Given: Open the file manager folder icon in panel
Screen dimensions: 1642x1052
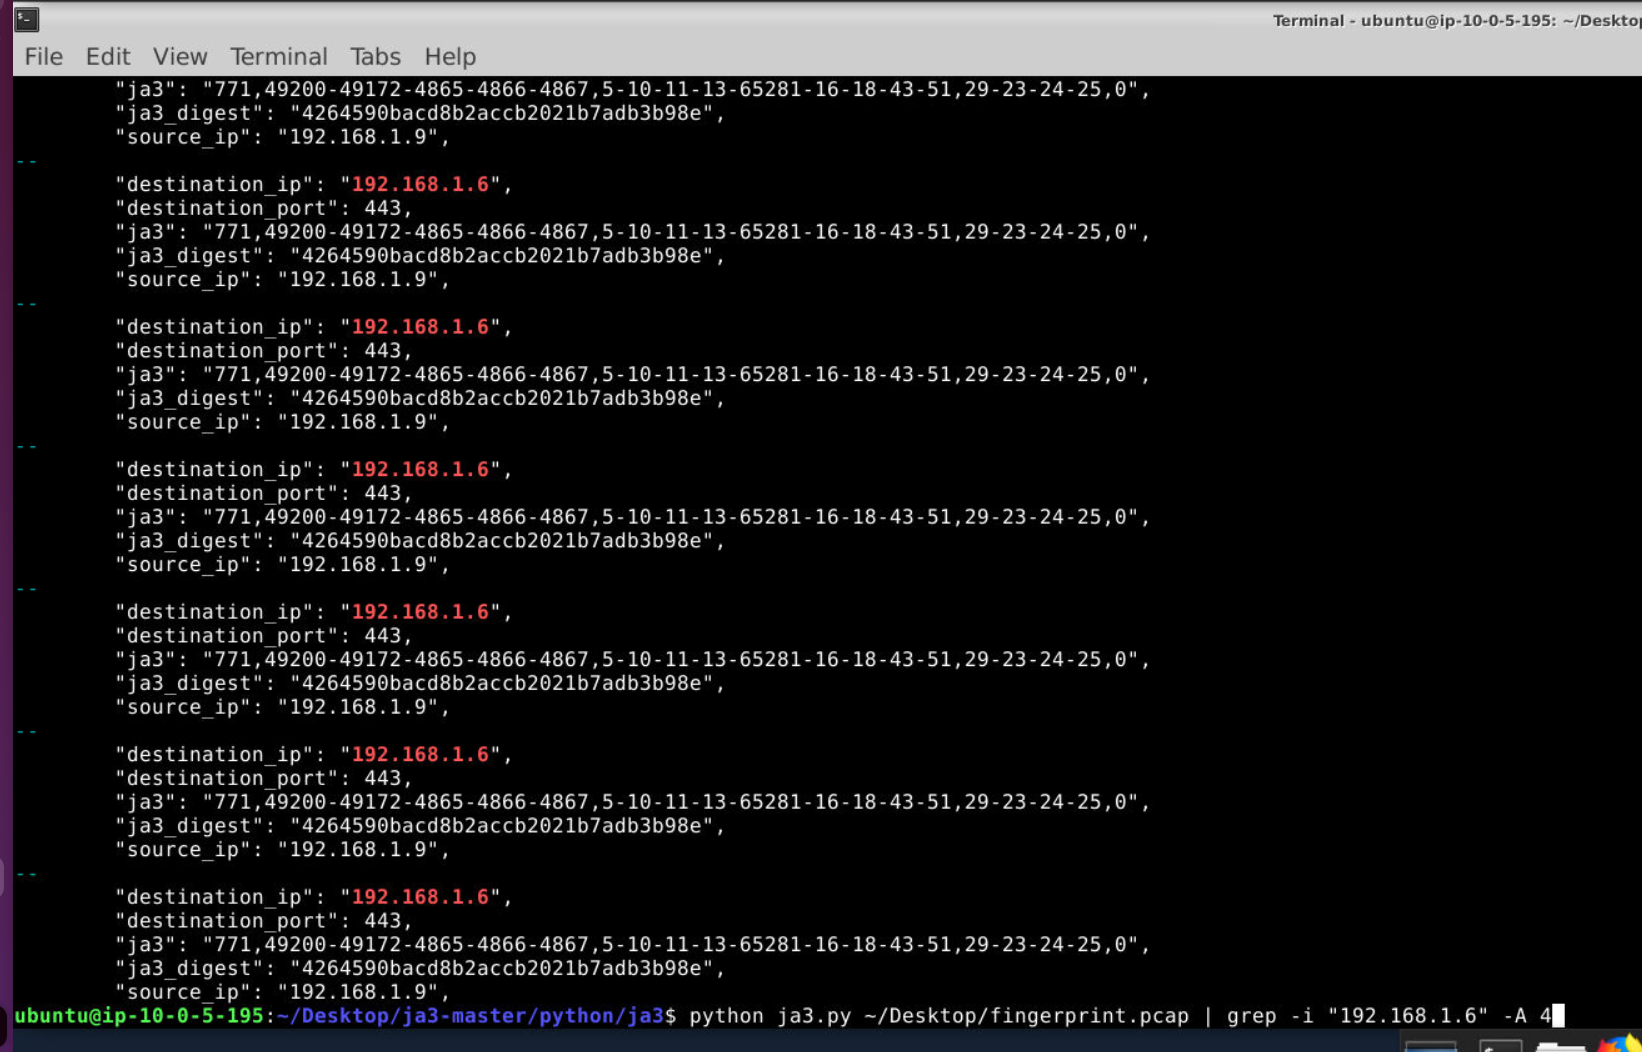Looking at the screenshot, I should pos(1560,1046).
